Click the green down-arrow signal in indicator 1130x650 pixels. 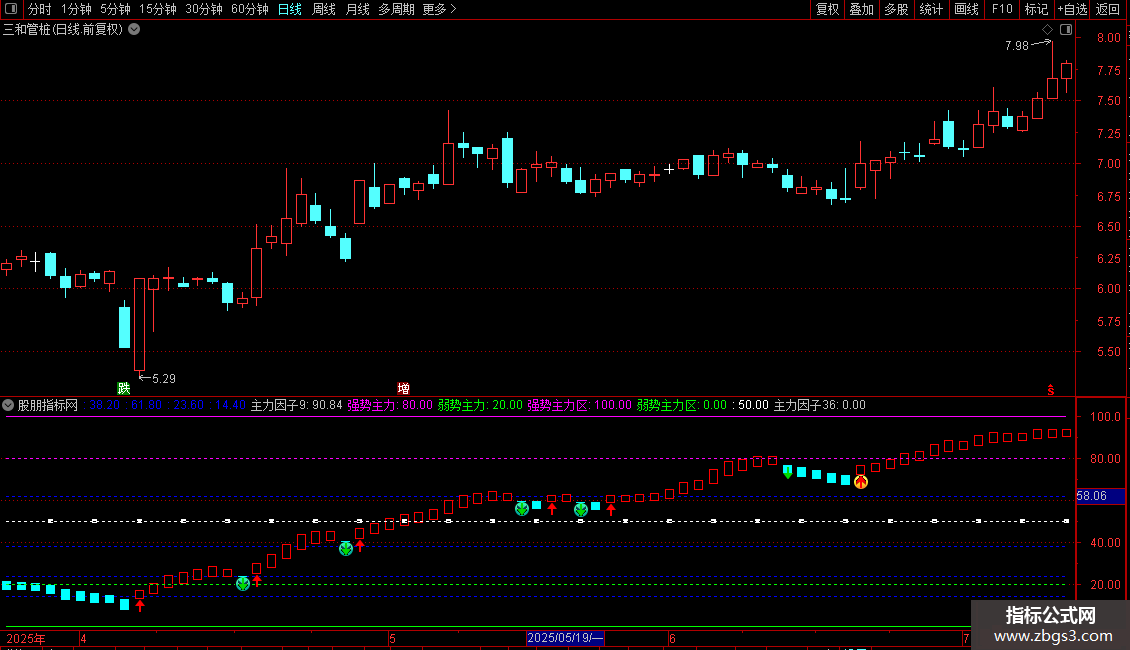pos(788,473)
